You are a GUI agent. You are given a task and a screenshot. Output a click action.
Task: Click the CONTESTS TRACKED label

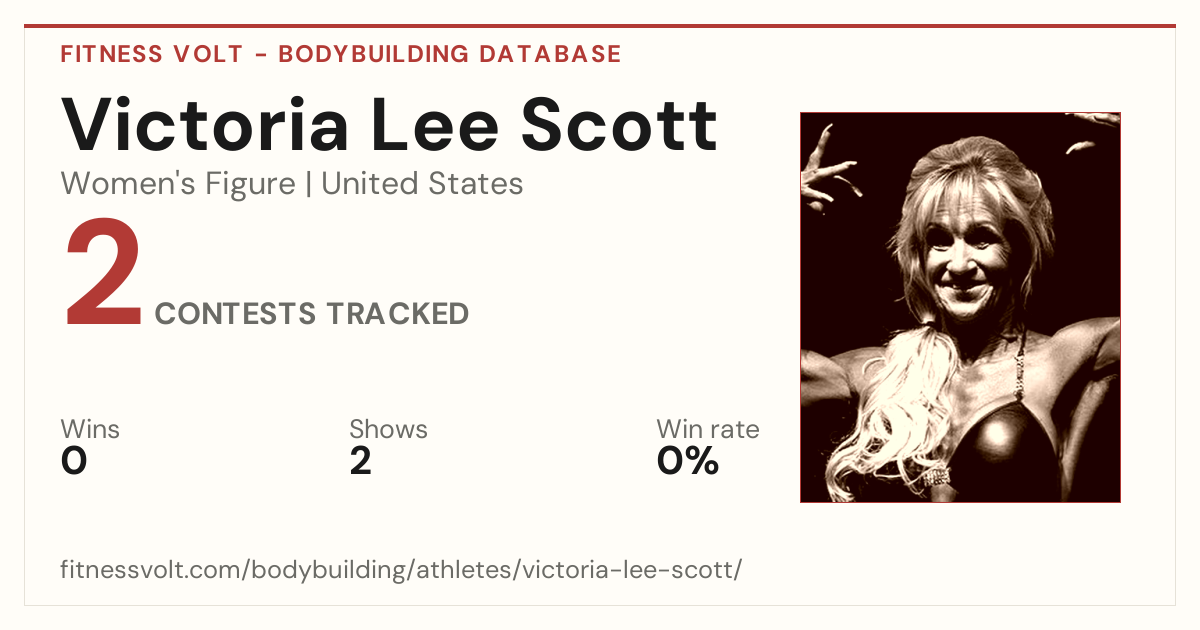312,314
